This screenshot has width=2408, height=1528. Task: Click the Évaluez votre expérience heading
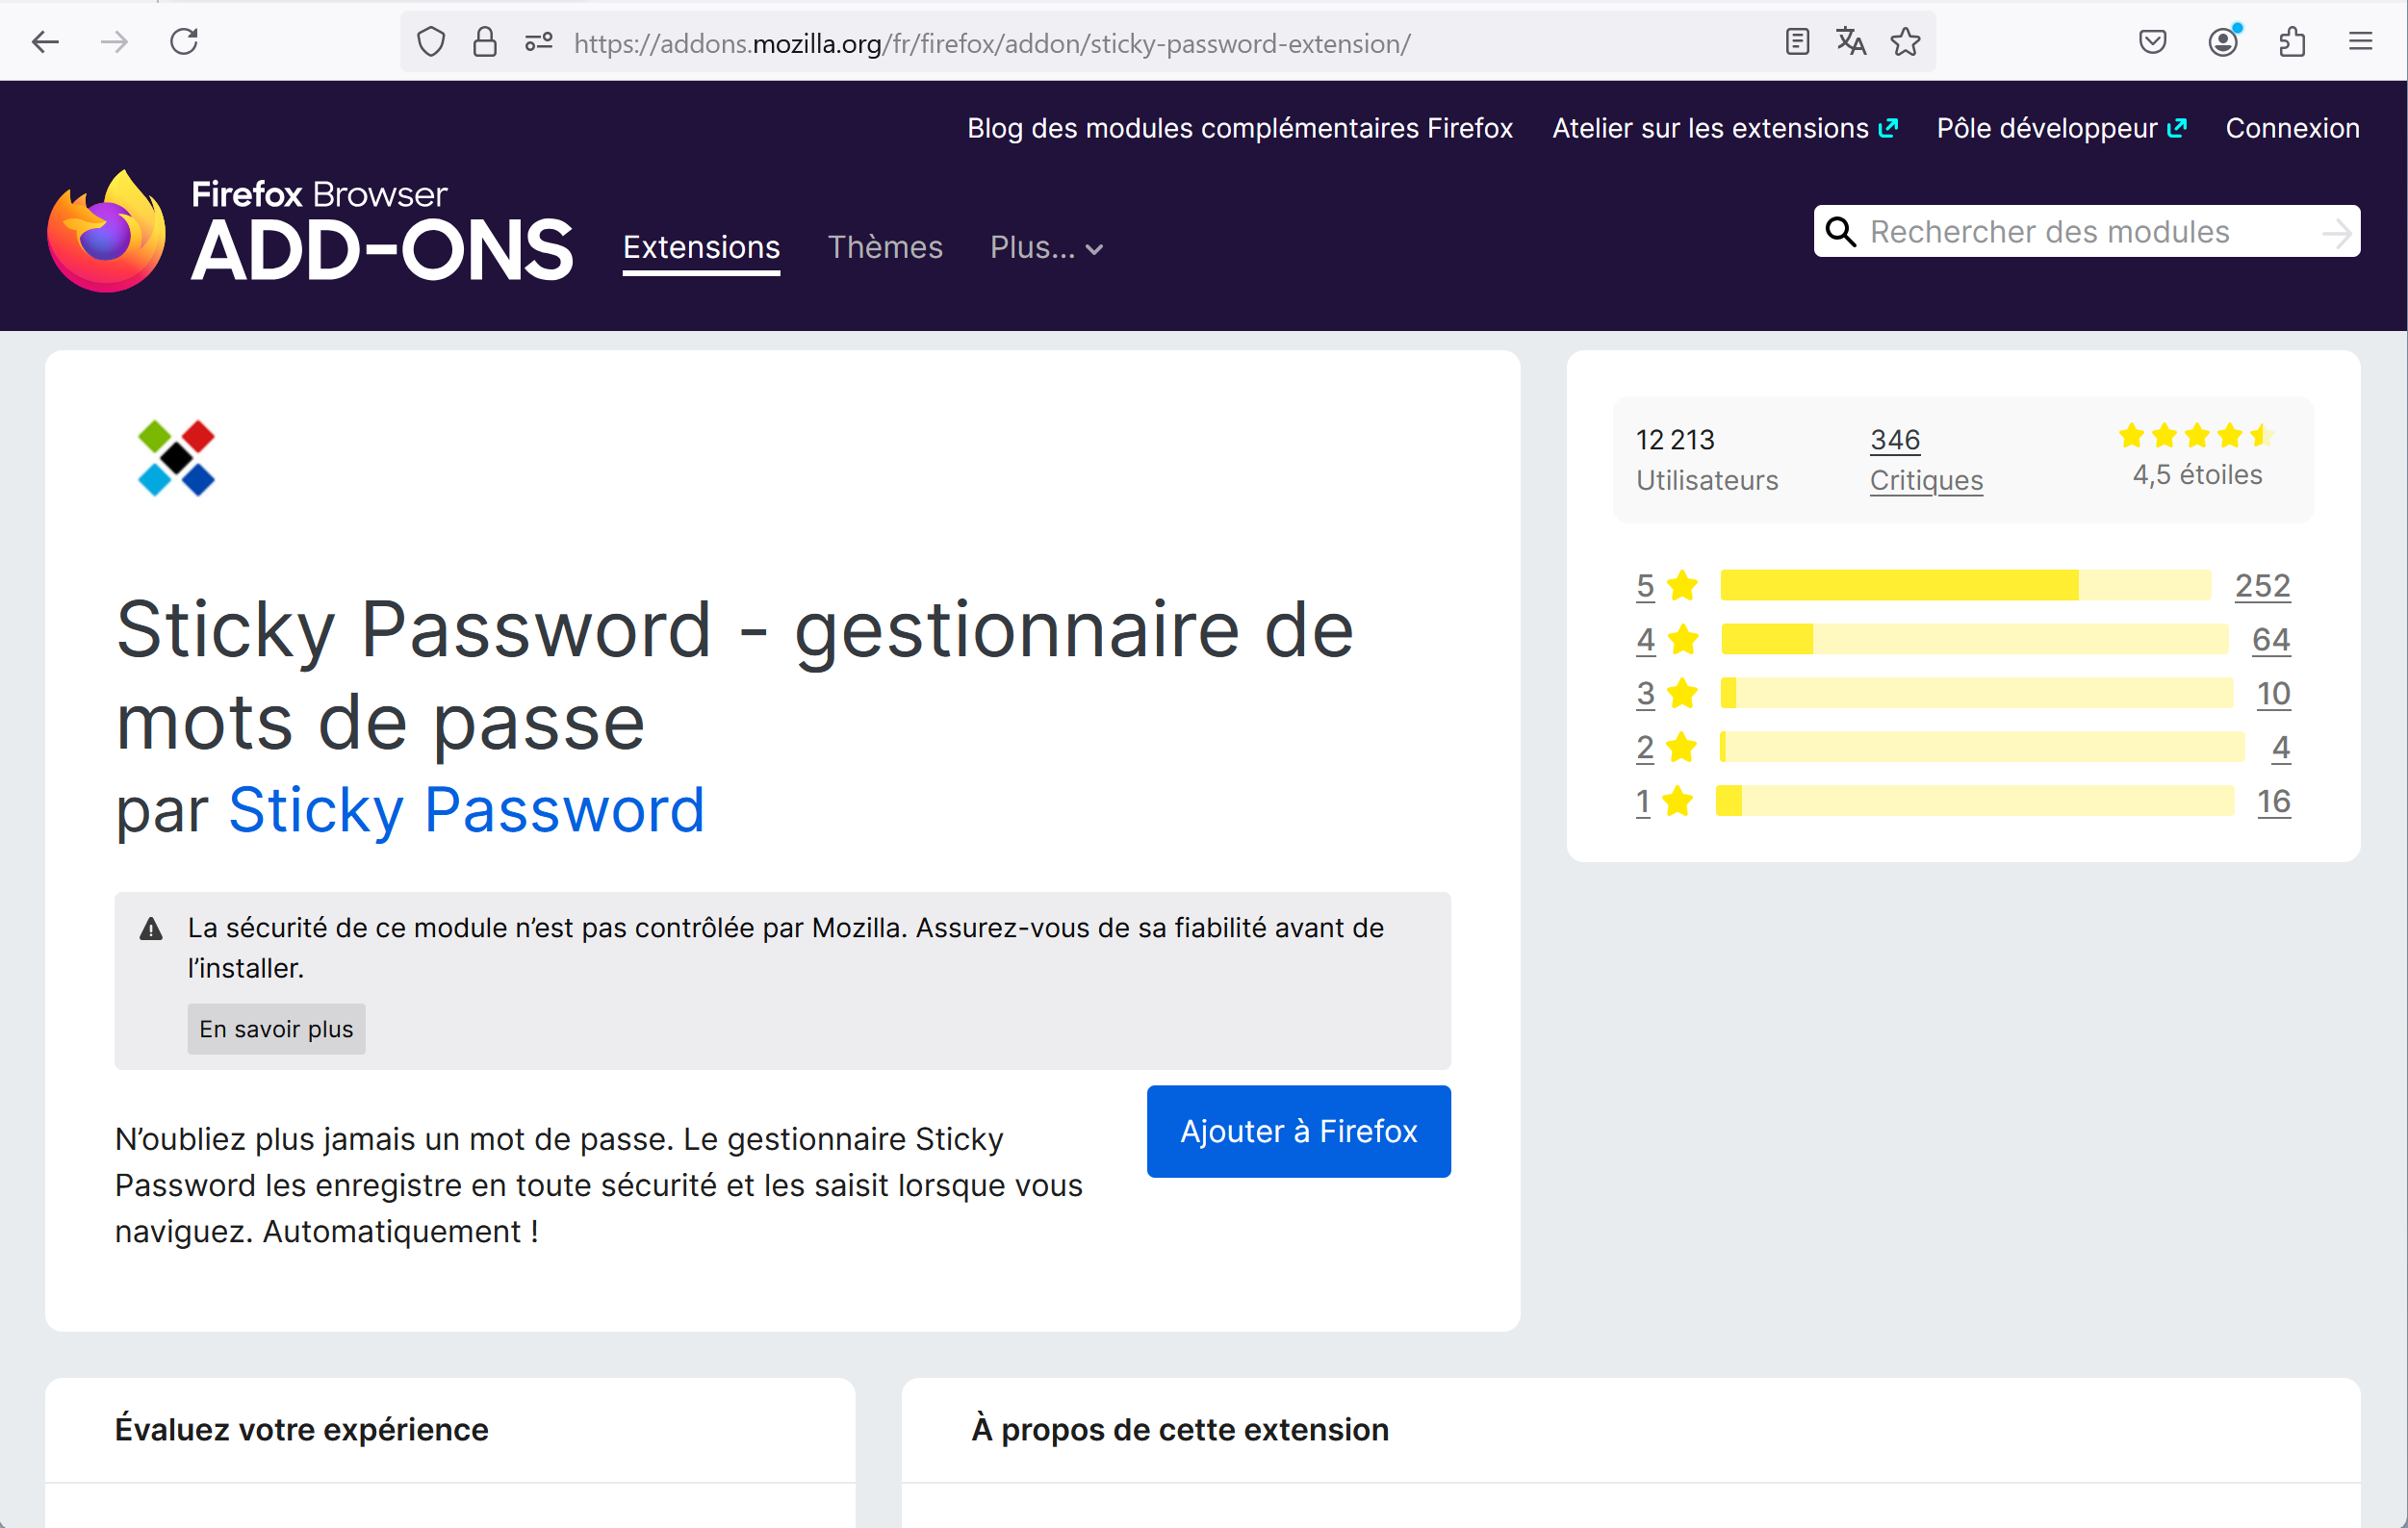pos(302,1429)
